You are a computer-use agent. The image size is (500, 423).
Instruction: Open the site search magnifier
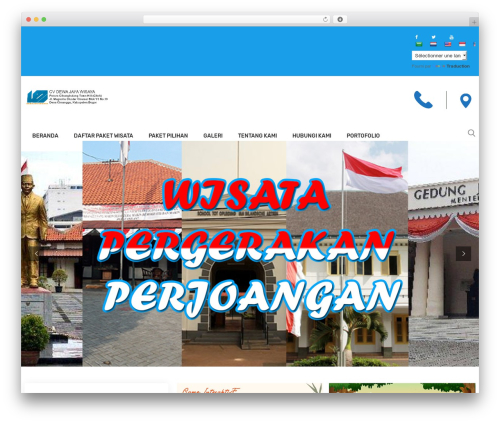pyautogui.click(x=471, y=133)
